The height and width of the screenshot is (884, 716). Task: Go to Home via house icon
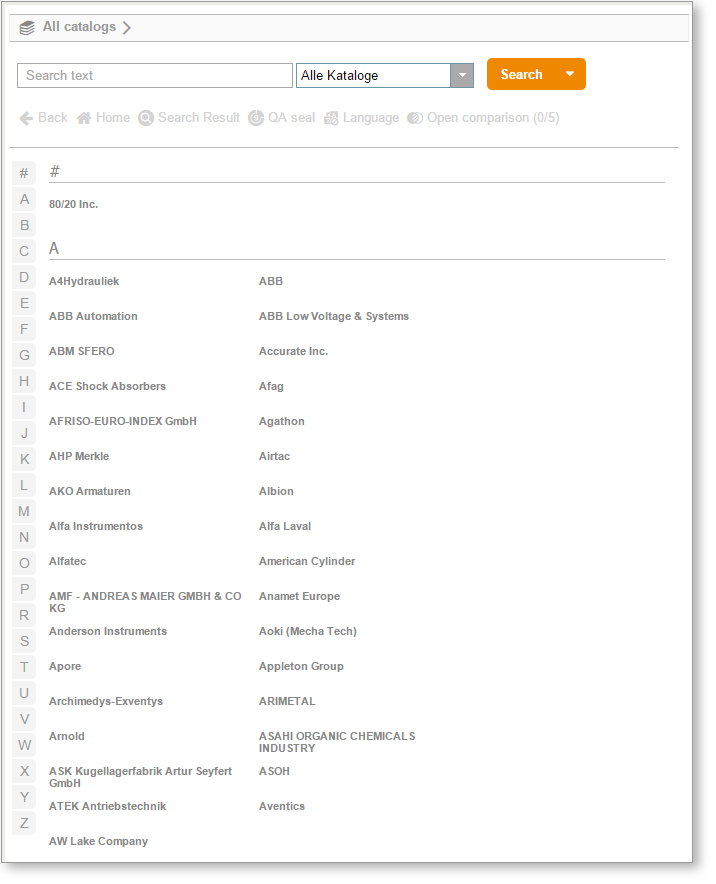tap(84, 118)
